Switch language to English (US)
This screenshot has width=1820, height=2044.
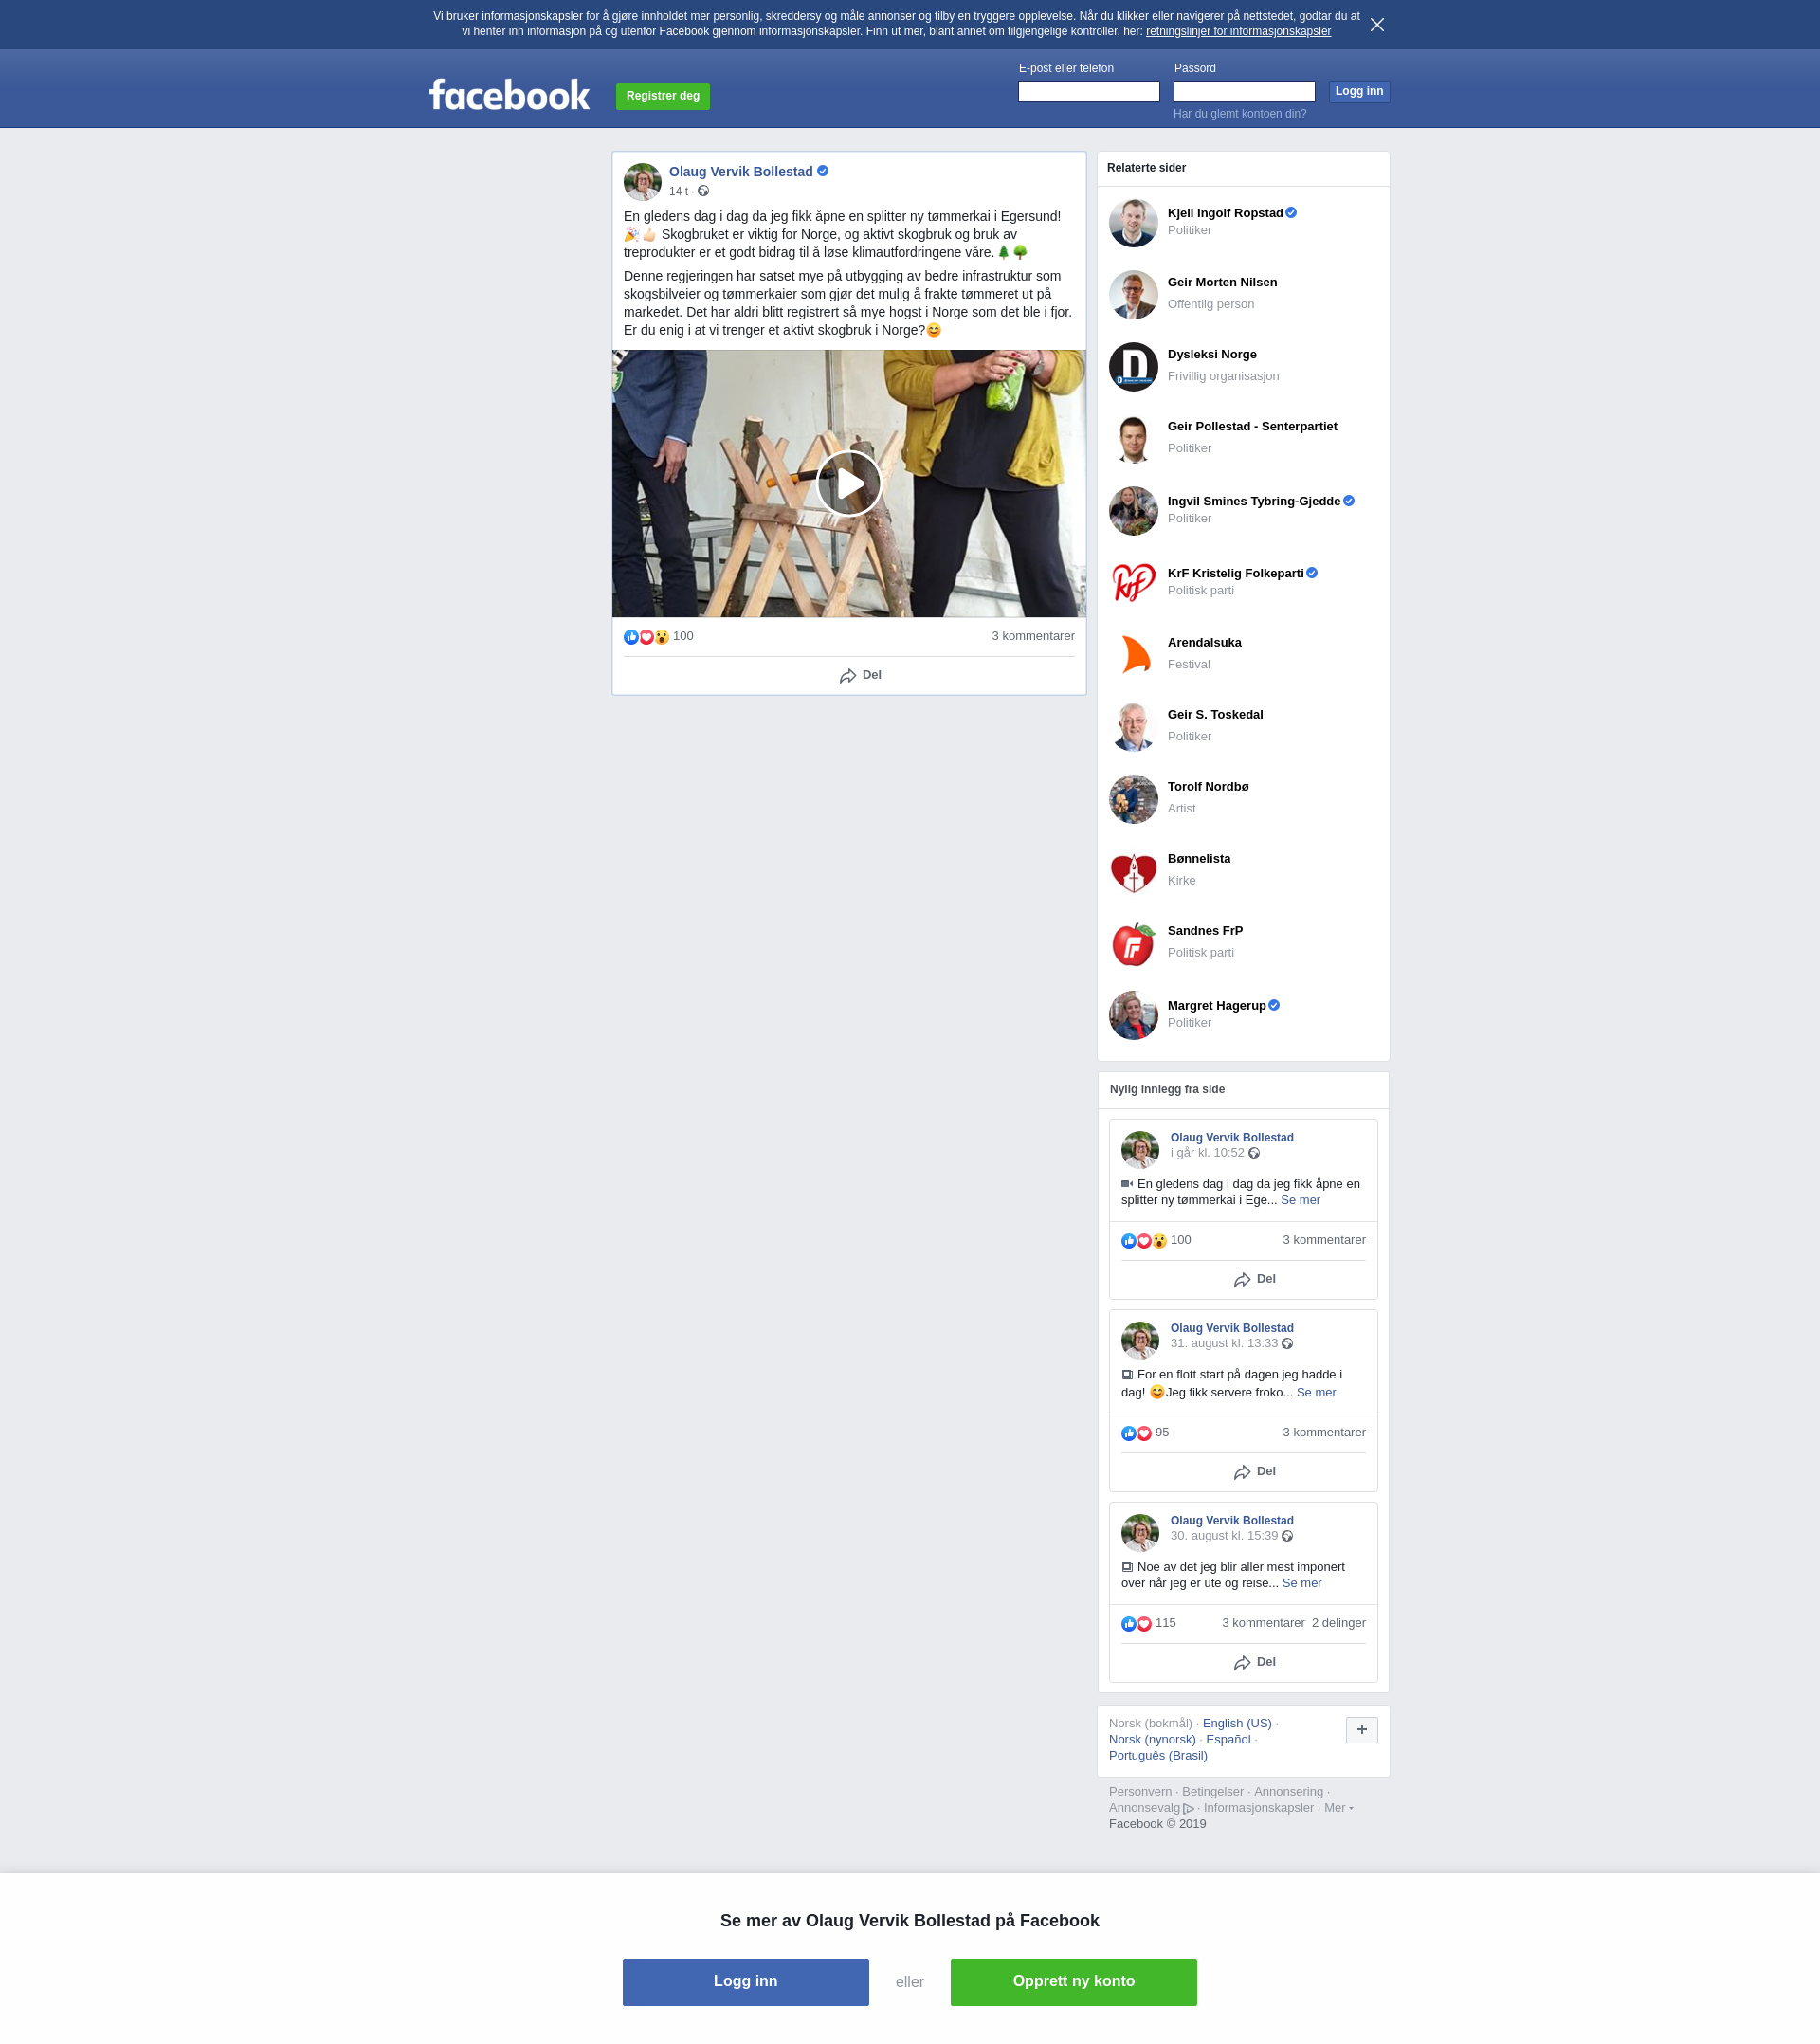click(1237, 1724)
